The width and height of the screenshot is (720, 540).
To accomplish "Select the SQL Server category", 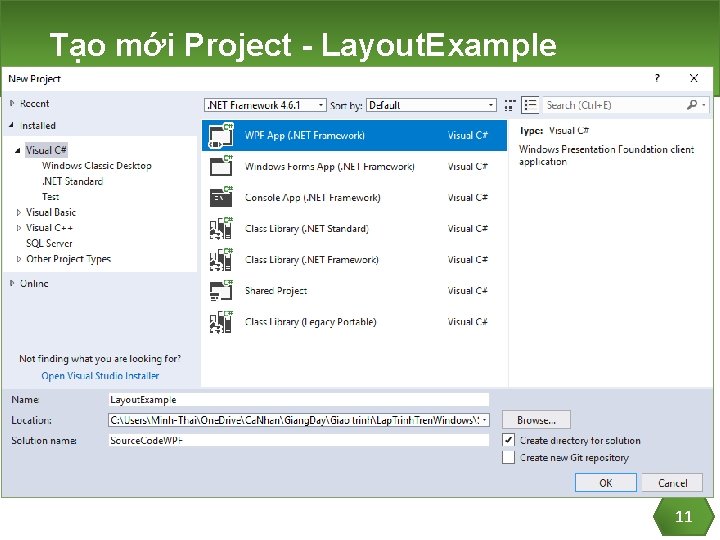I will point(49,243).
